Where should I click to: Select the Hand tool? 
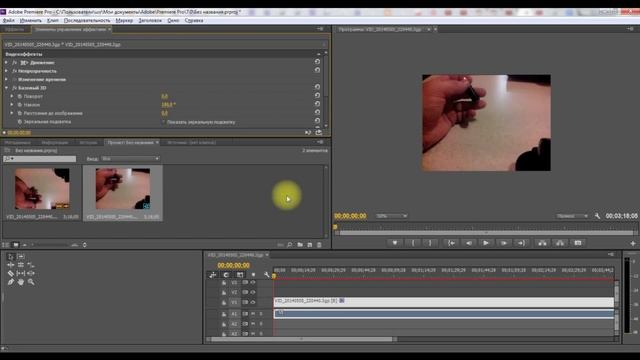click(x=21, y=282)
